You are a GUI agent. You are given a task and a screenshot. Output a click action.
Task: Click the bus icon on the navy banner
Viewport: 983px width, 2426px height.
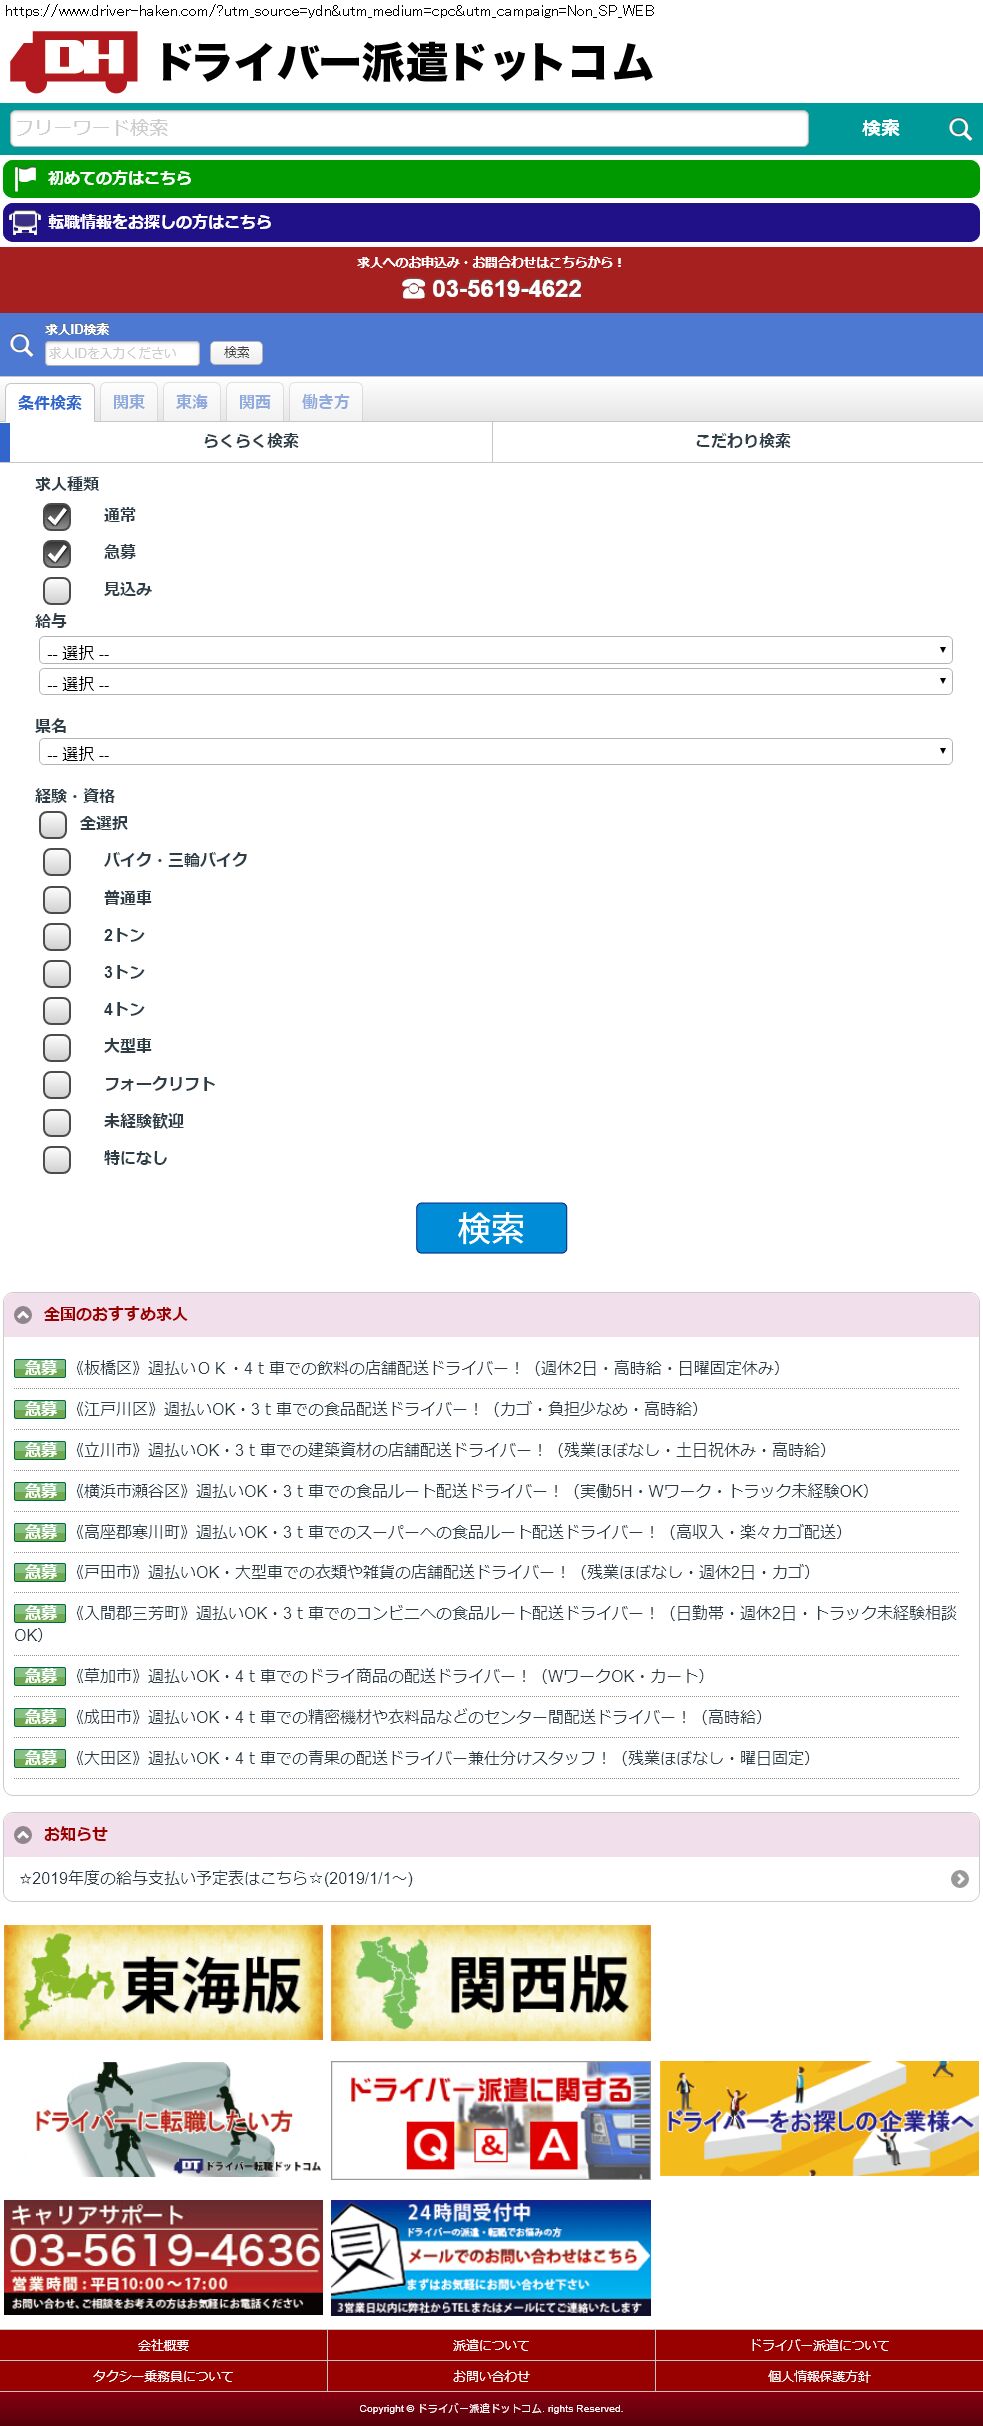(x=25, y=222)
